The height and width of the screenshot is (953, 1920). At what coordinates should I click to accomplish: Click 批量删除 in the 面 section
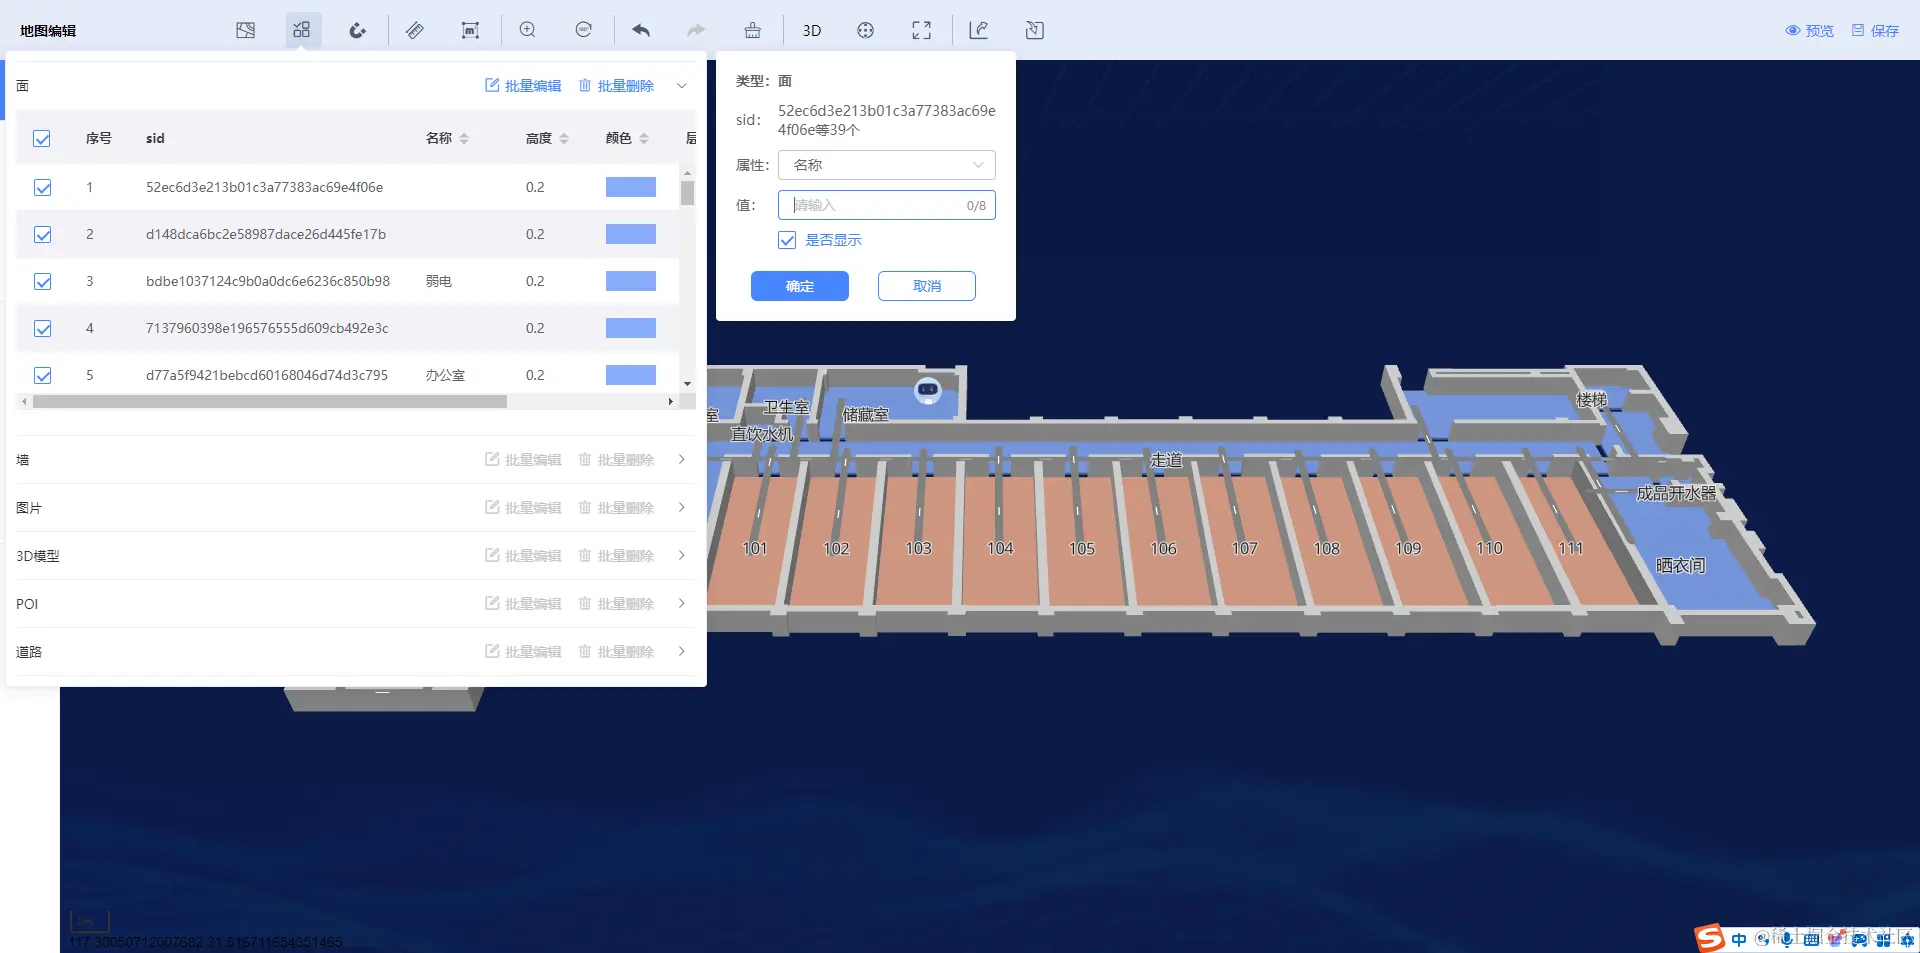(616, 86)
